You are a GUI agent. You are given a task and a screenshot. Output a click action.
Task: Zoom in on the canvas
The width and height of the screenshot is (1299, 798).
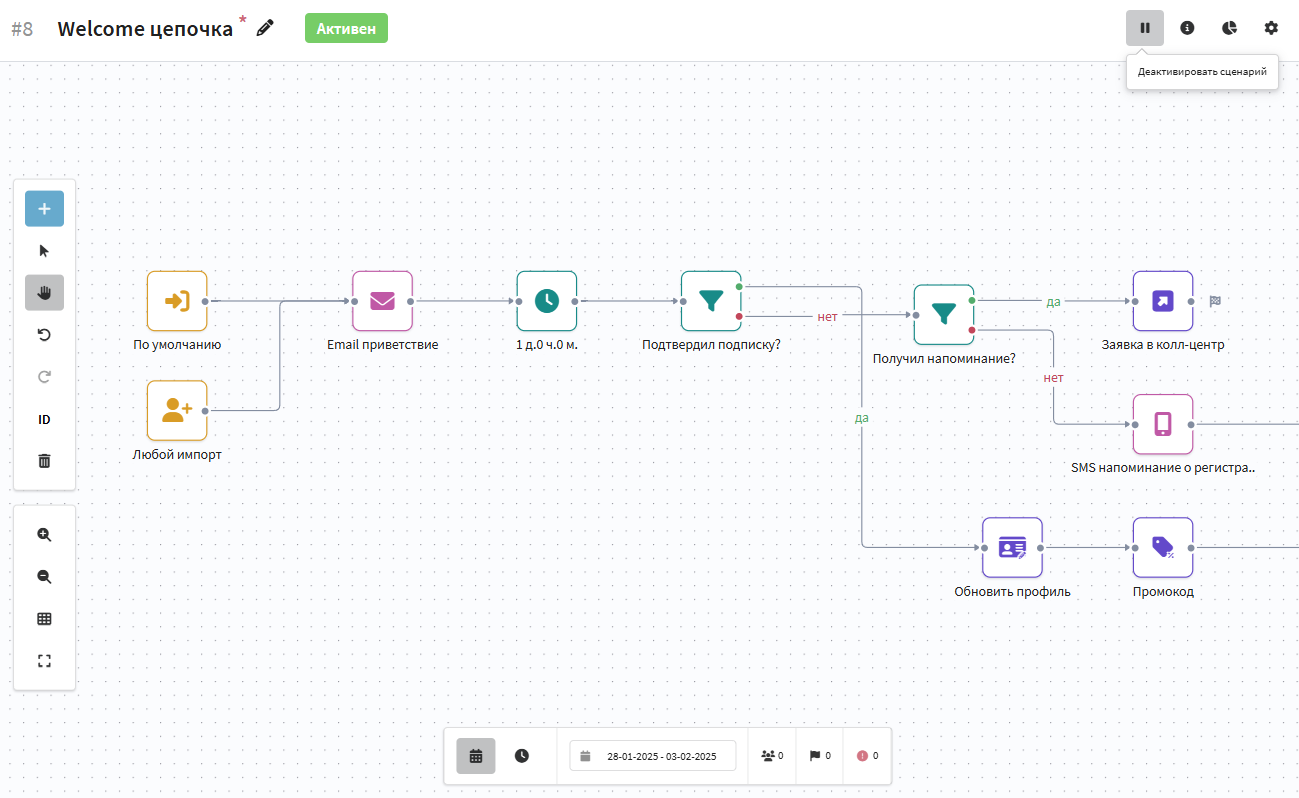click(x=44, y=535)
